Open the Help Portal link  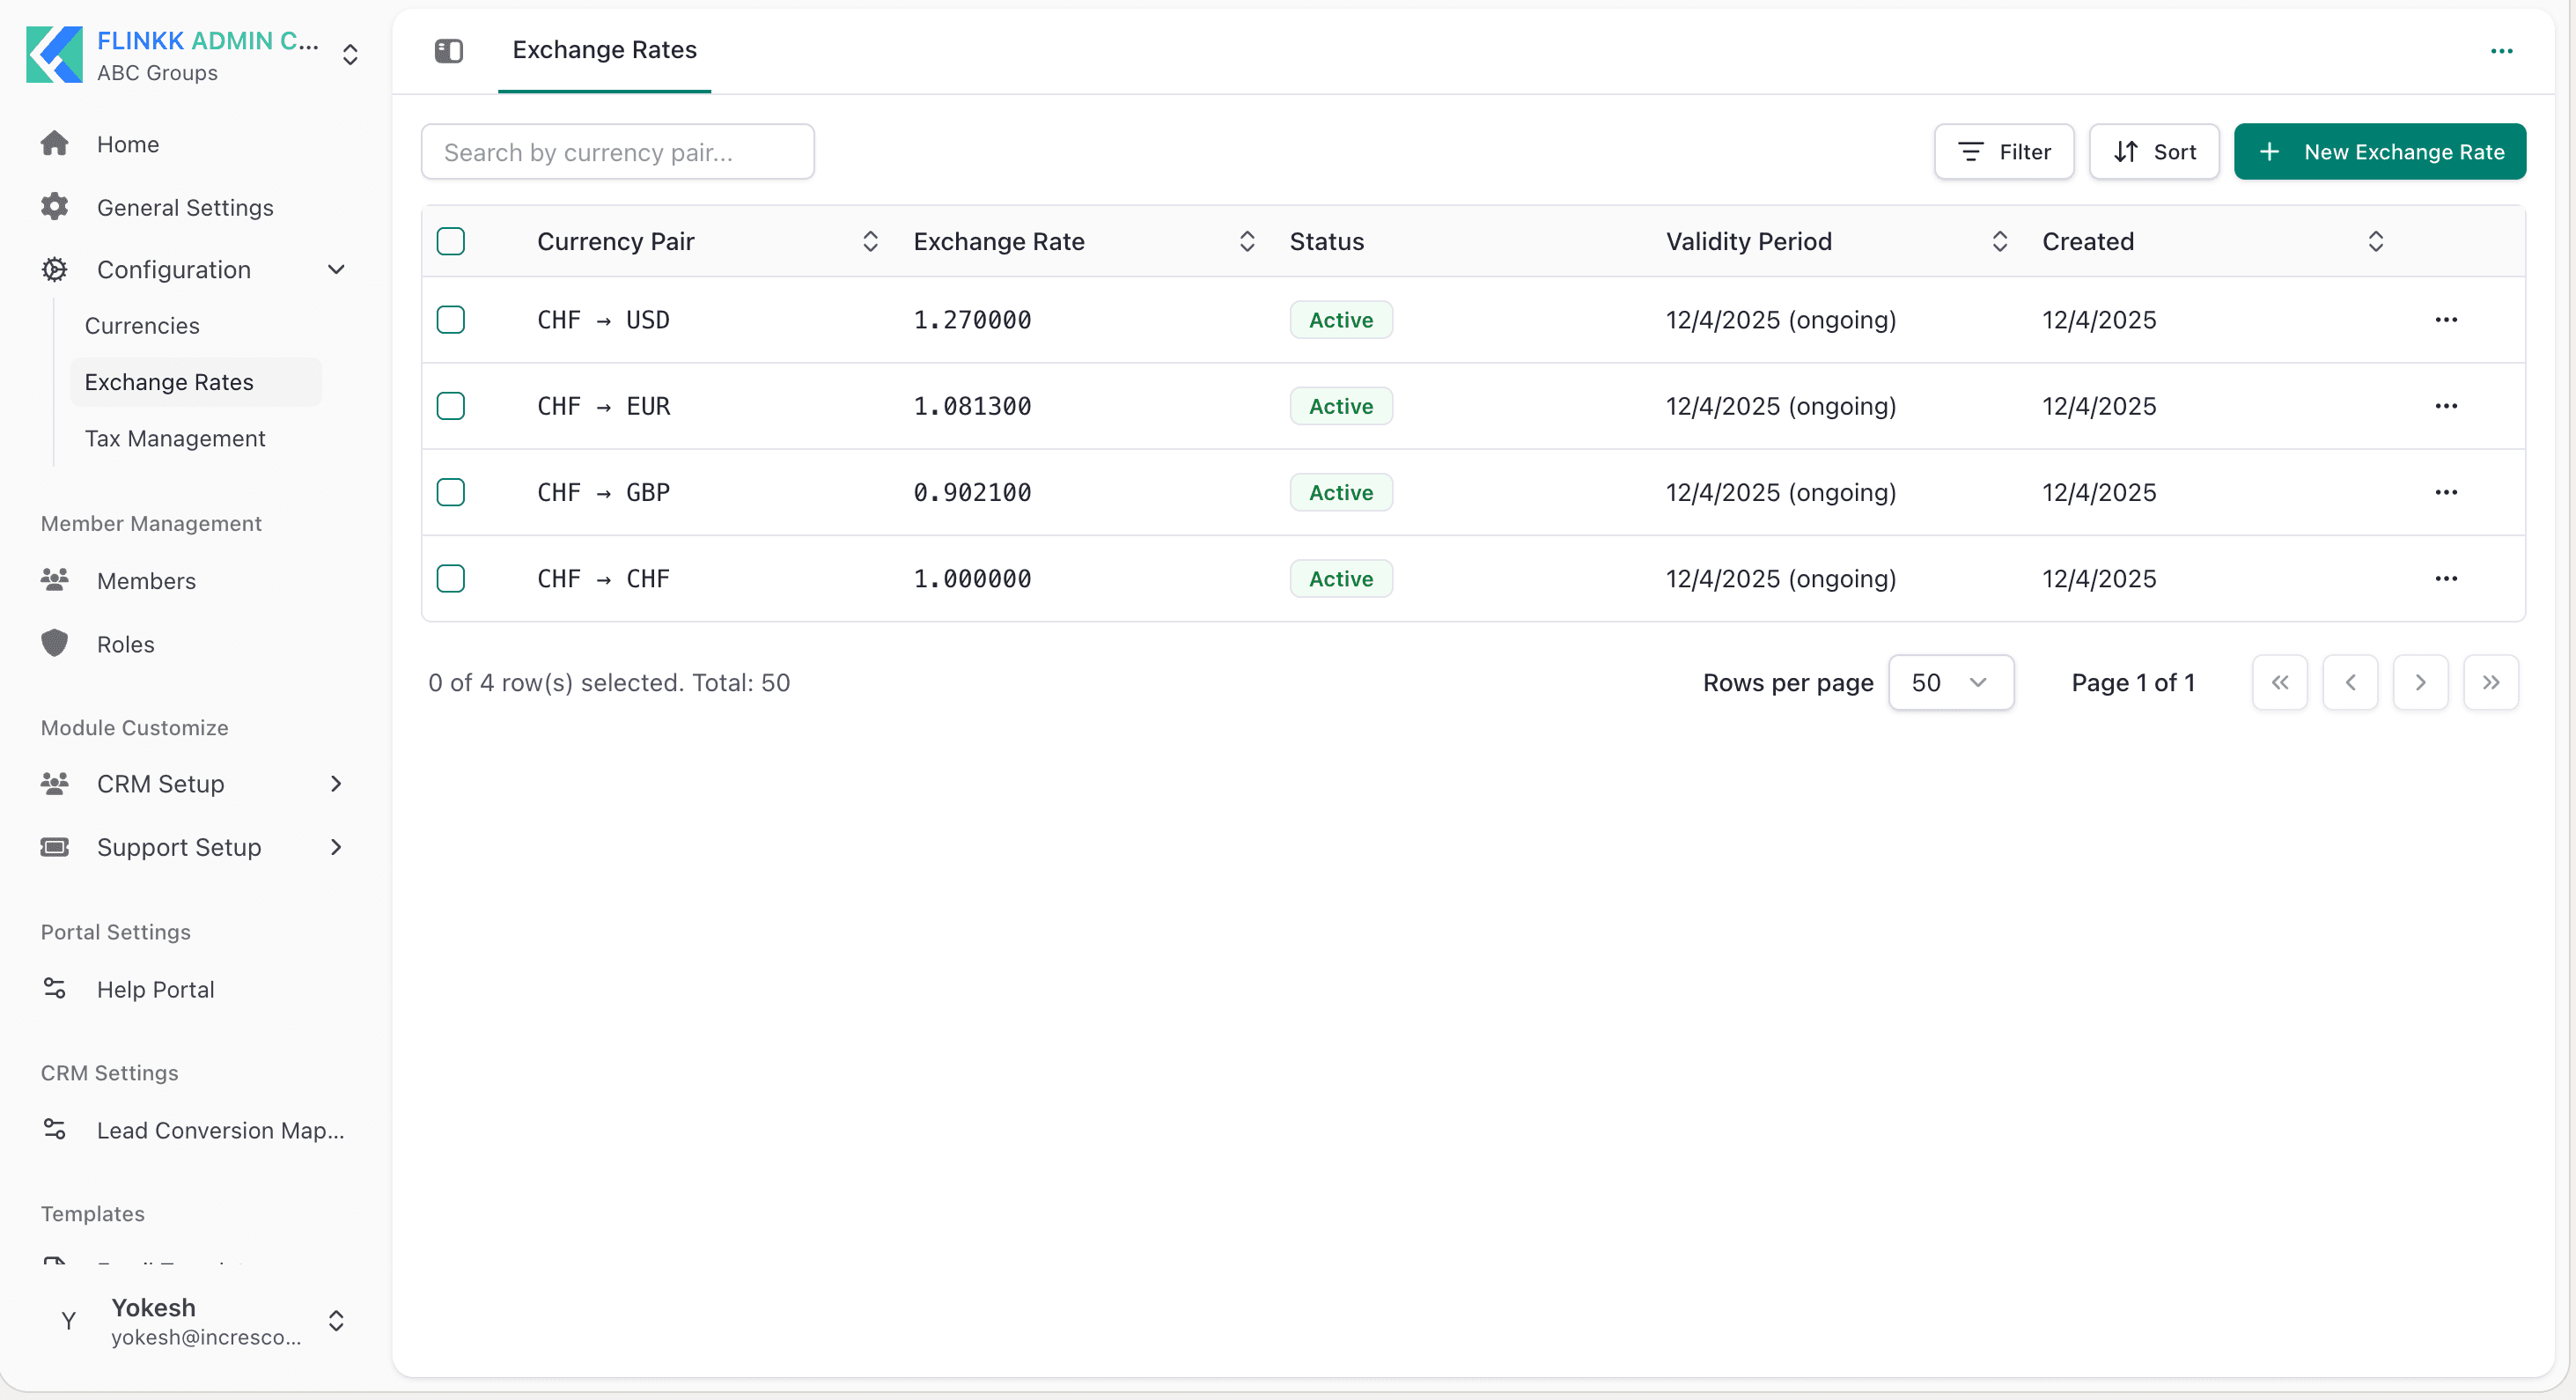155,989
